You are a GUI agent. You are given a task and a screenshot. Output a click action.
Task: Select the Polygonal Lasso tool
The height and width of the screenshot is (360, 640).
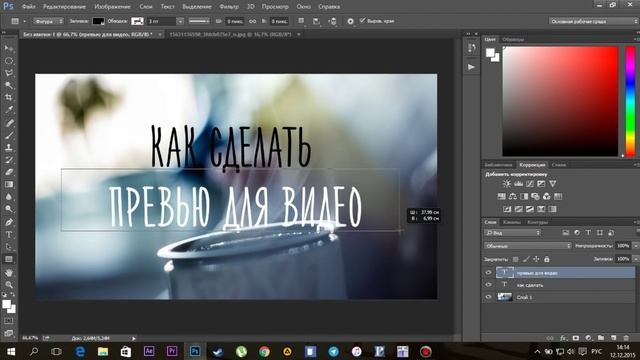click(x=9, y=73)
